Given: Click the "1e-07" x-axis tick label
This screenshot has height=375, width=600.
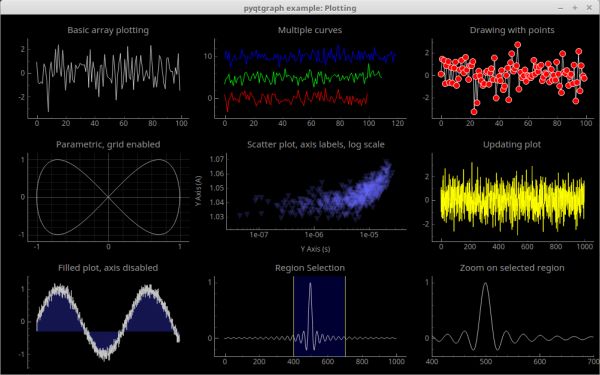Looking at the screenshot, I should point(259,235).
